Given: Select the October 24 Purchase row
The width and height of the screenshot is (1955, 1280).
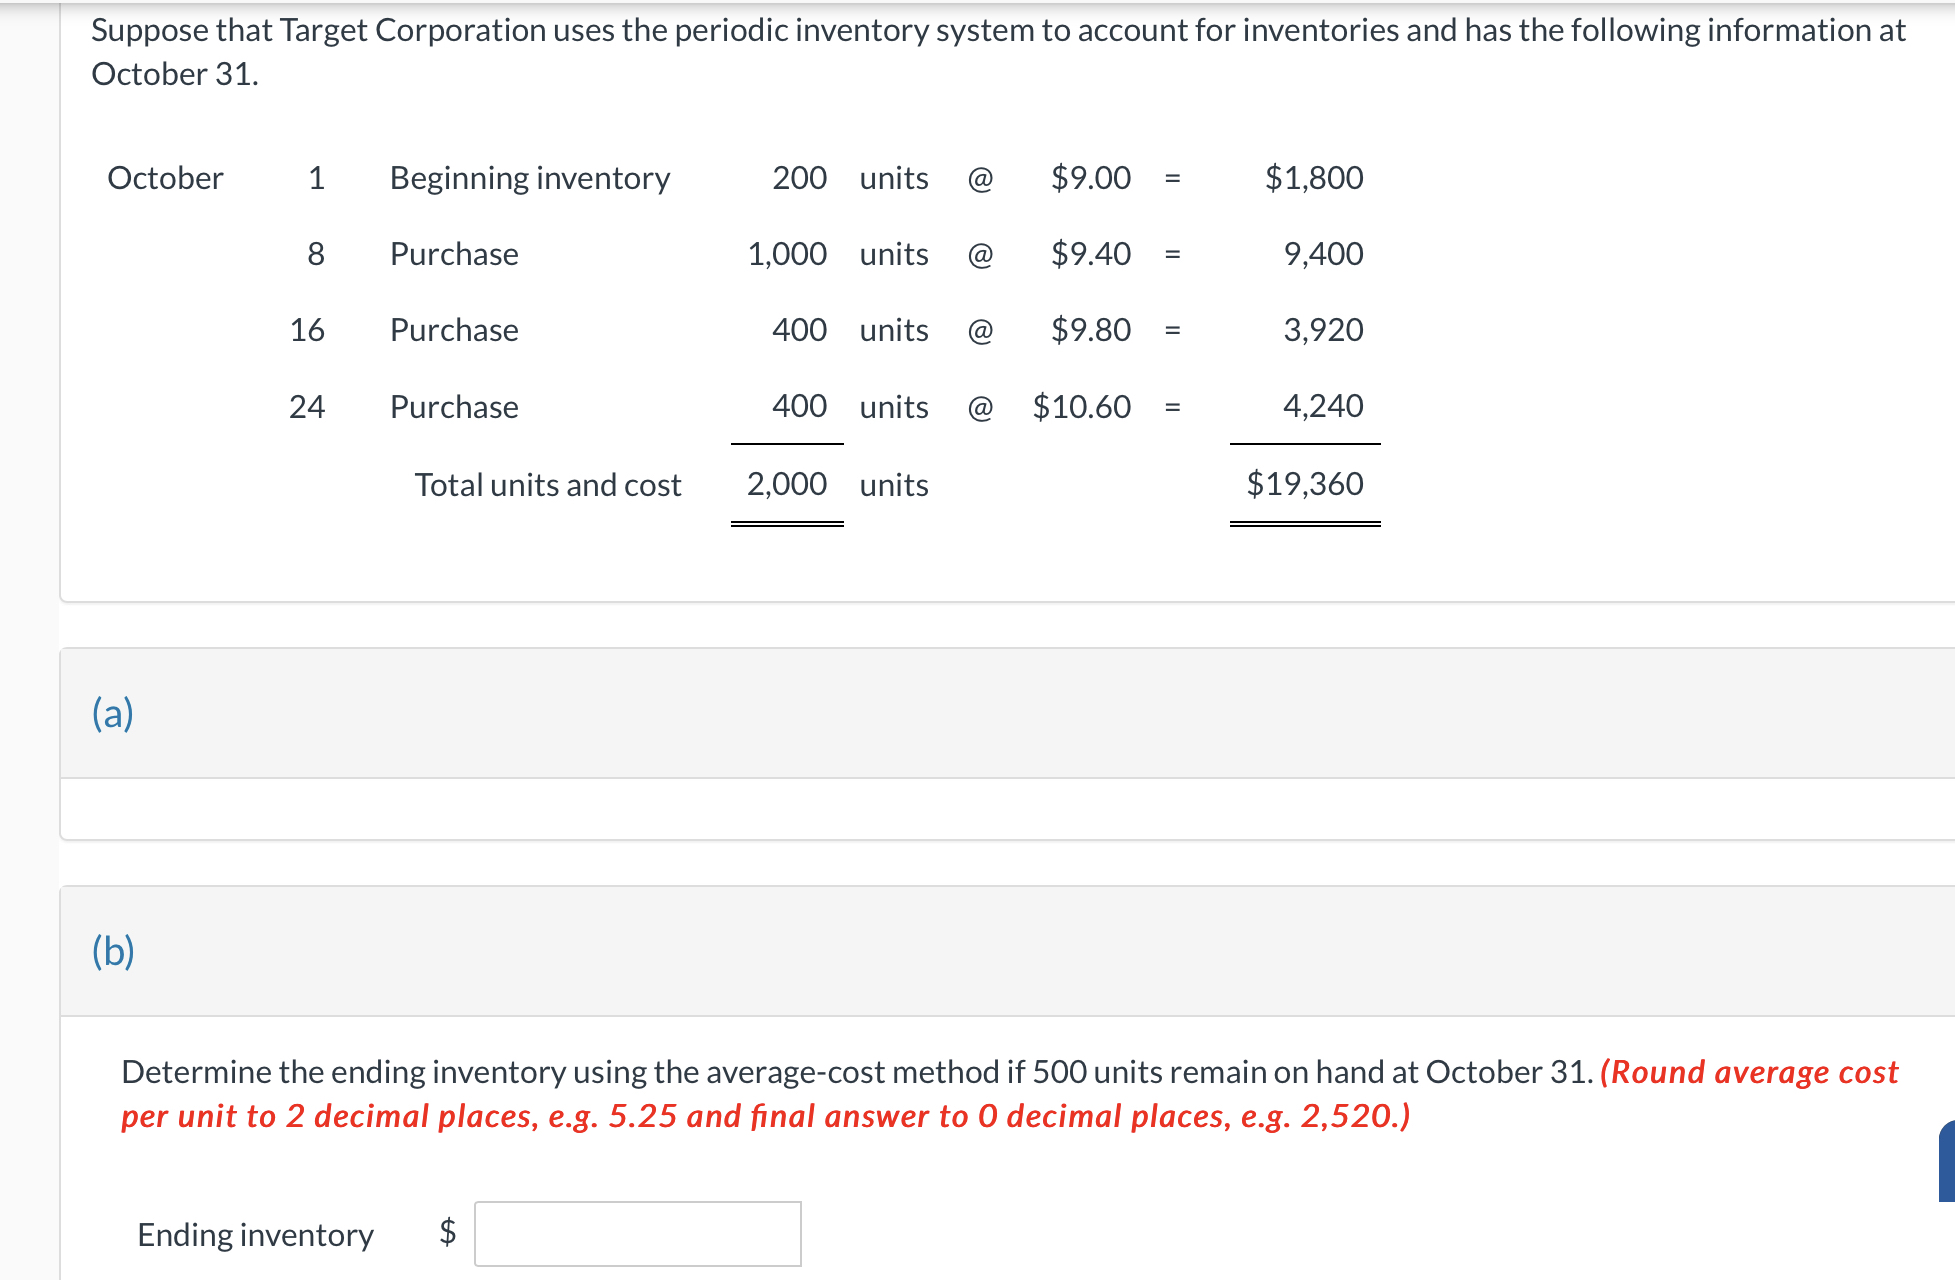Looking at the screenshot, I should (x=453, y=406).
